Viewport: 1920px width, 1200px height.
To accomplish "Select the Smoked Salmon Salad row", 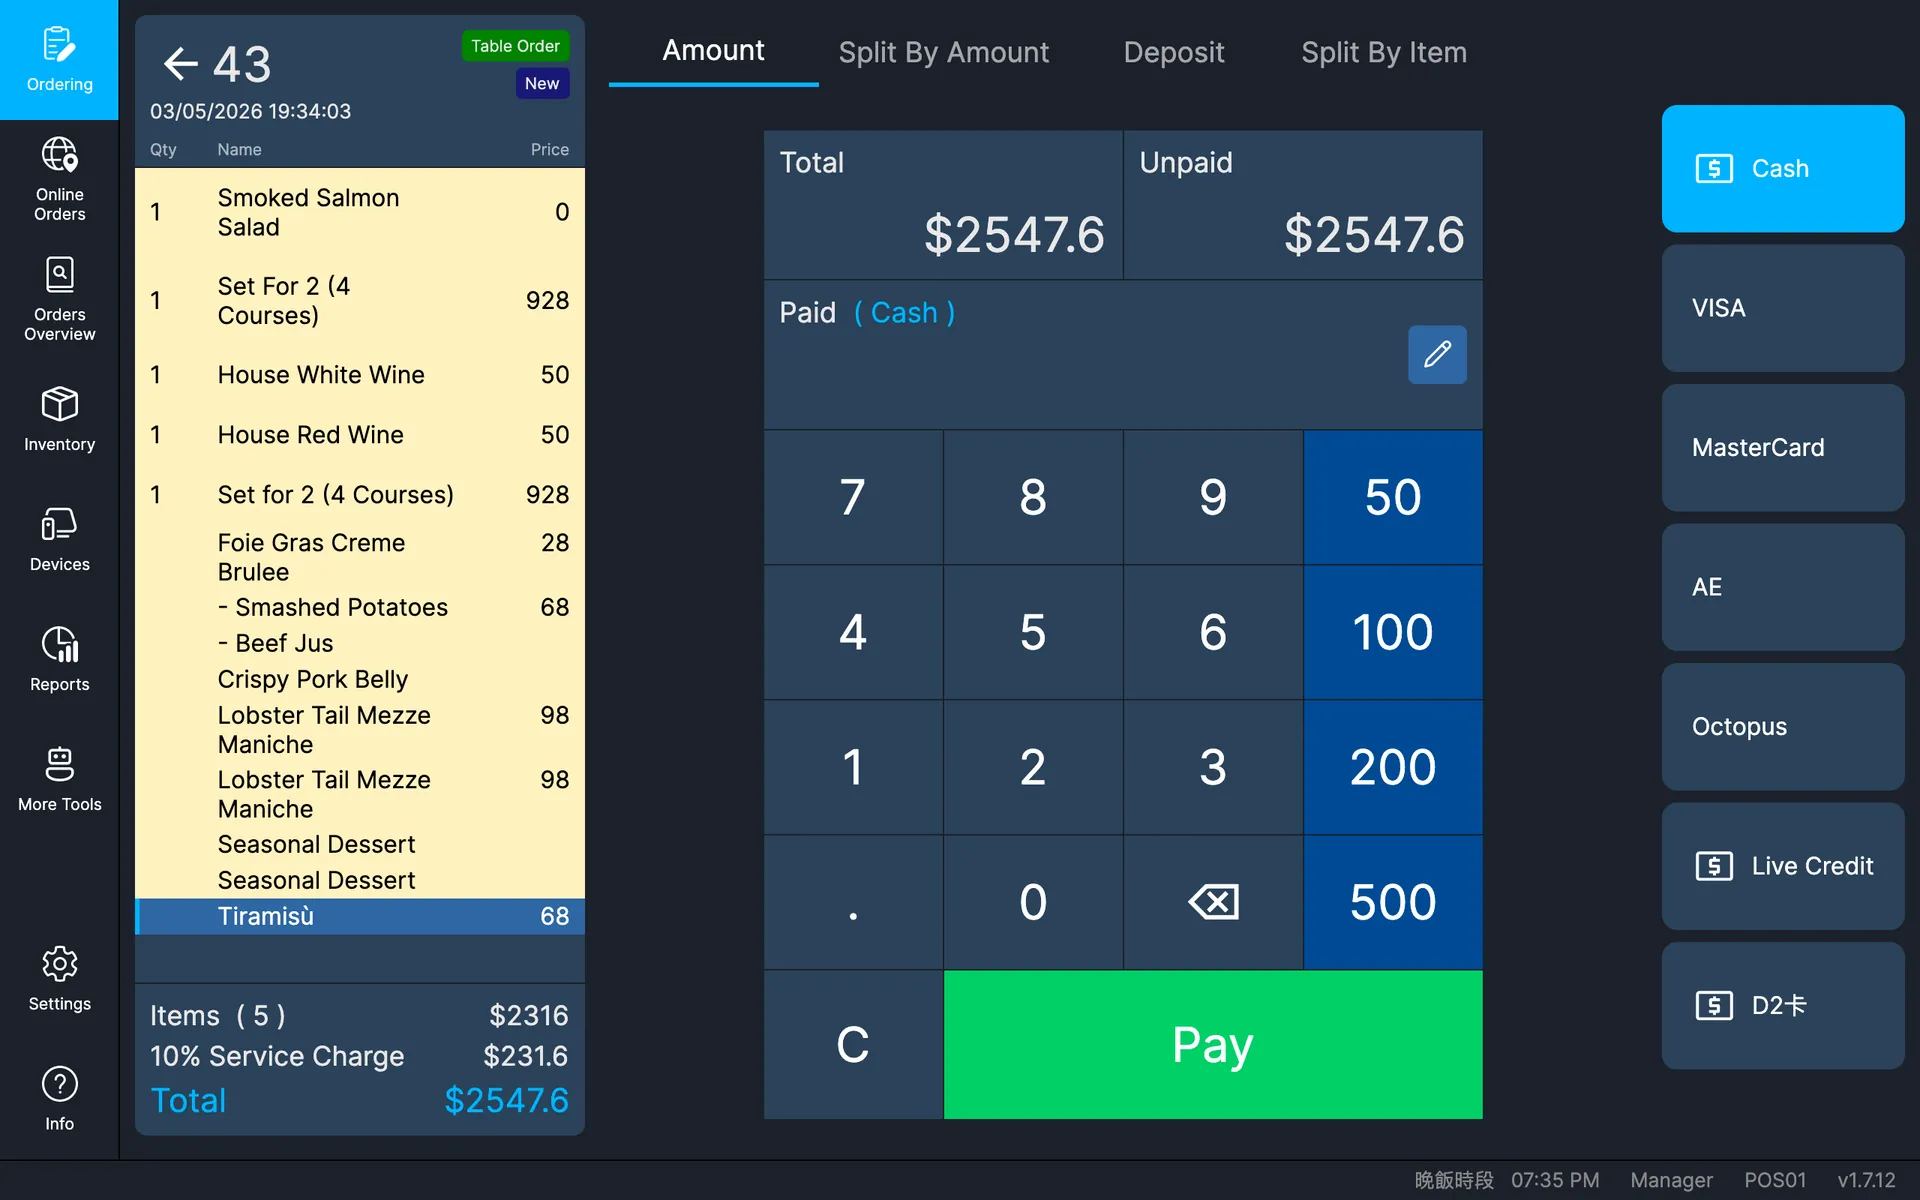I will click(360, 212).
